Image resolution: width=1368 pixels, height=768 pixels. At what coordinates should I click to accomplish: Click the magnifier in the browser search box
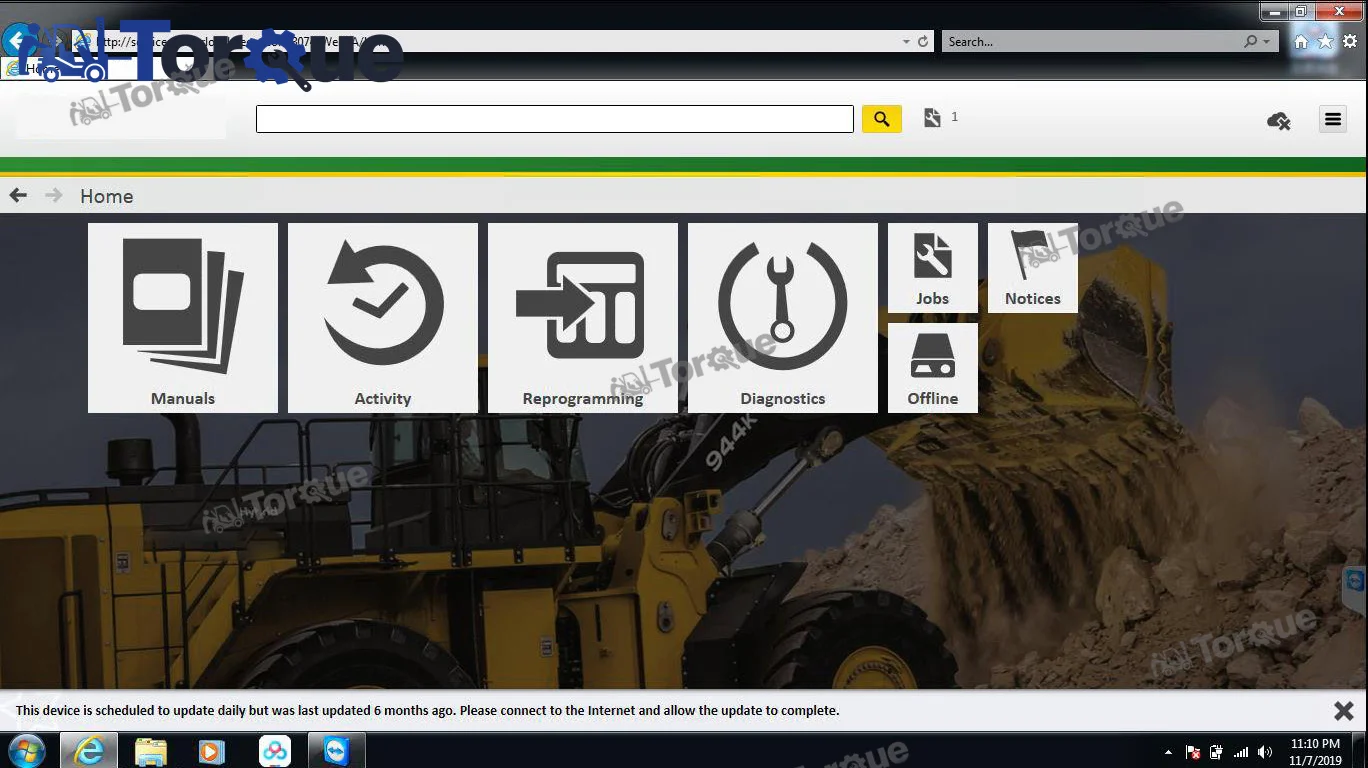(x=1250, y=42)
